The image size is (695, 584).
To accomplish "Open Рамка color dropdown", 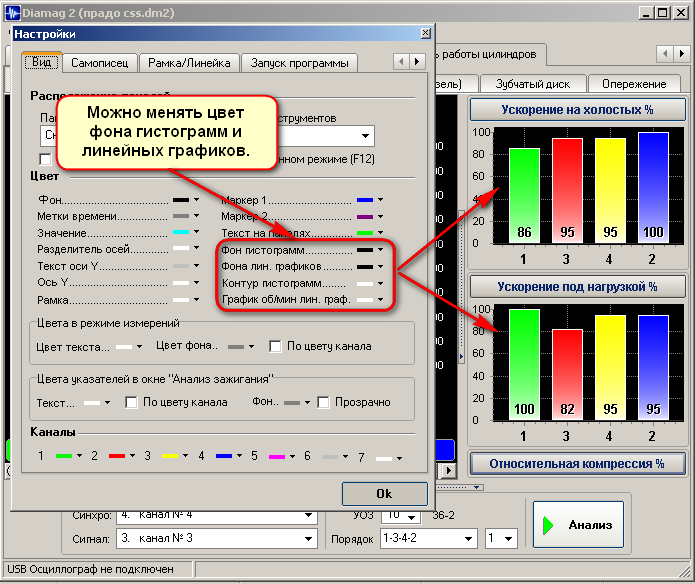I will [196, 300].
